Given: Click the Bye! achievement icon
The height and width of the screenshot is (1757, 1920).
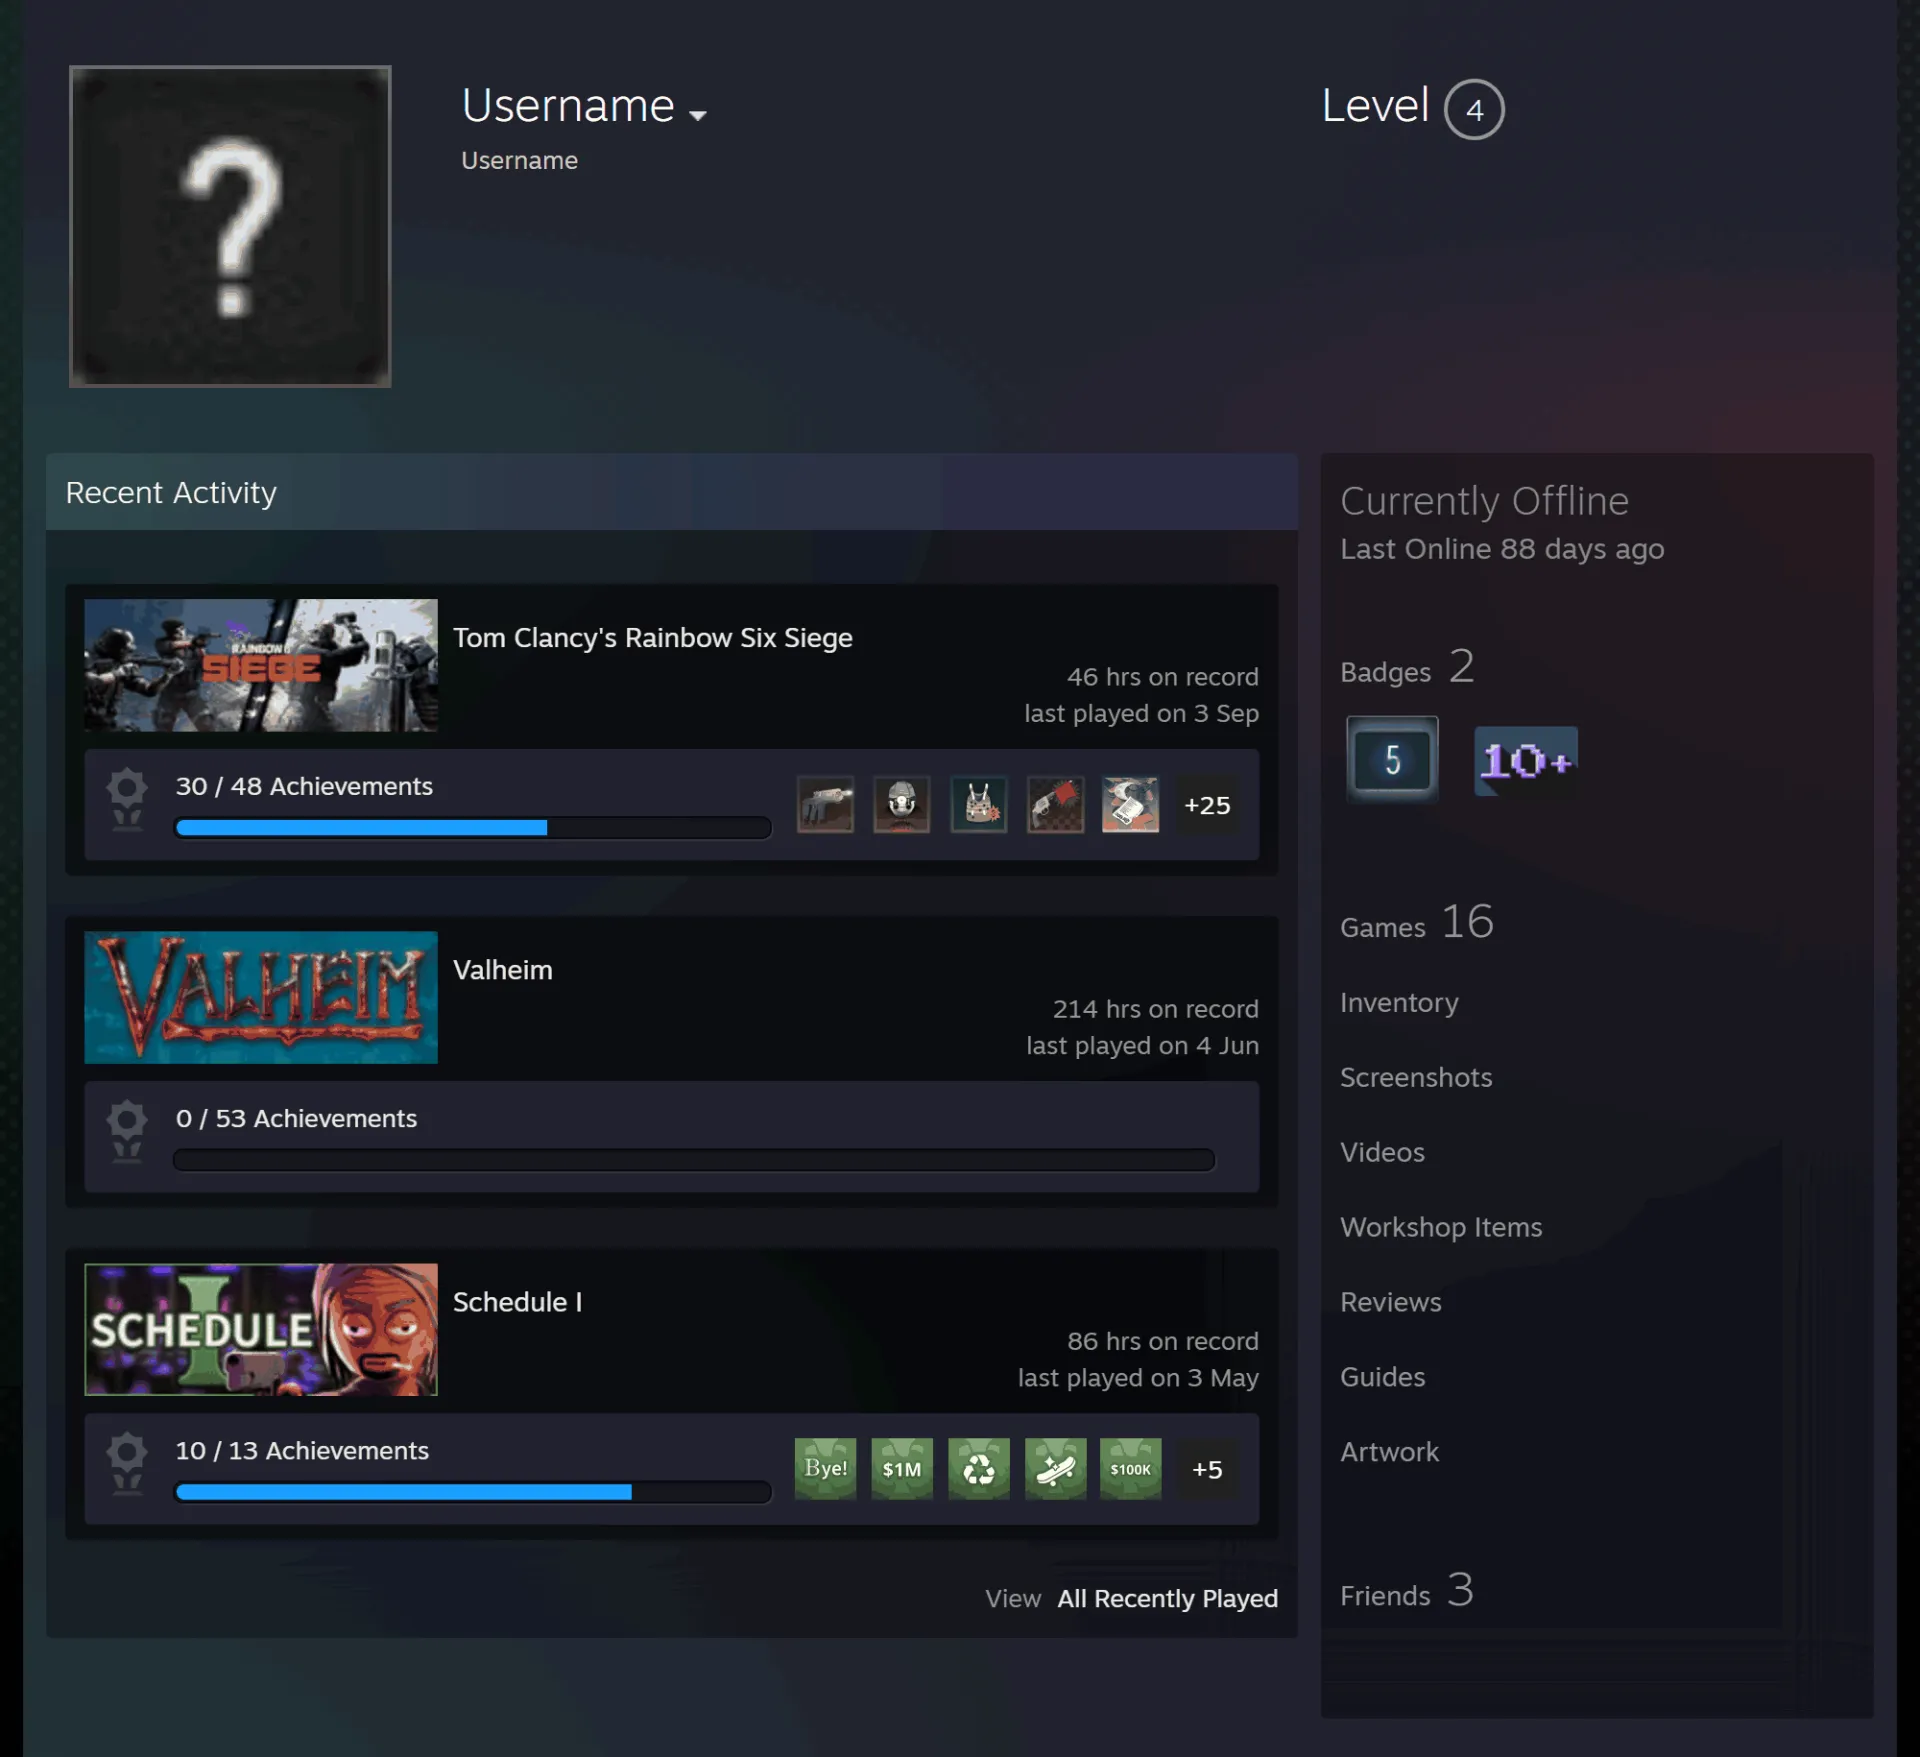Looking at the screenshot, I should pos(825,1469).
